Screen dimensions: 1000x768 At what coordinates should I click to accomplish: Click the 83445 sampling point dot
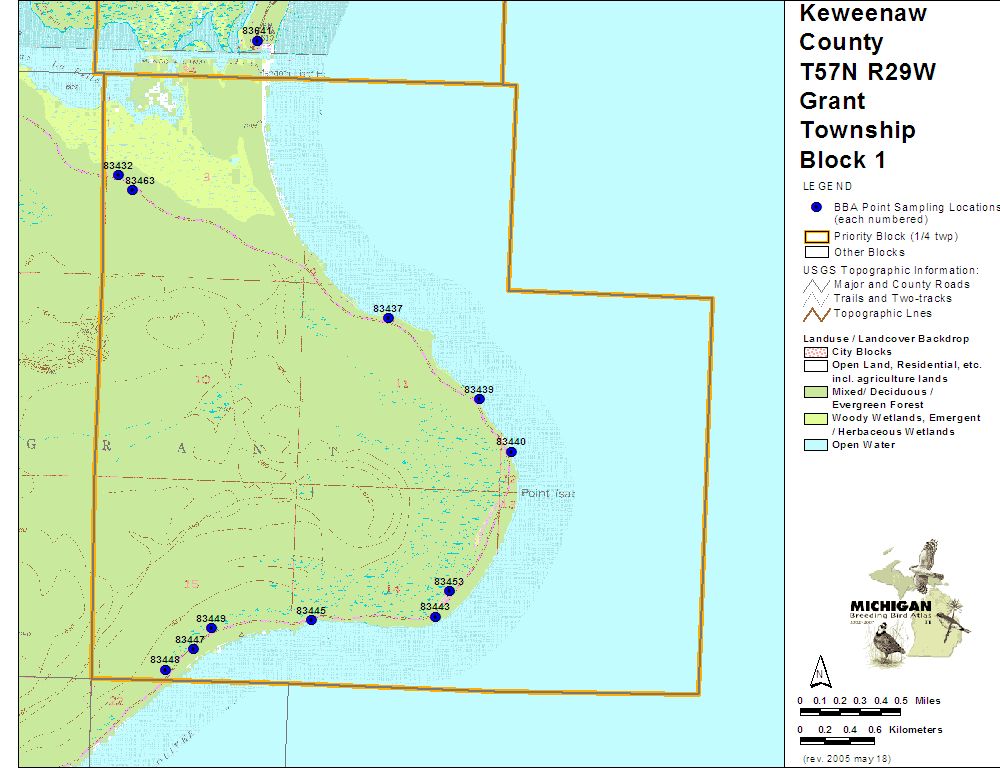click(x=311, y=620)
